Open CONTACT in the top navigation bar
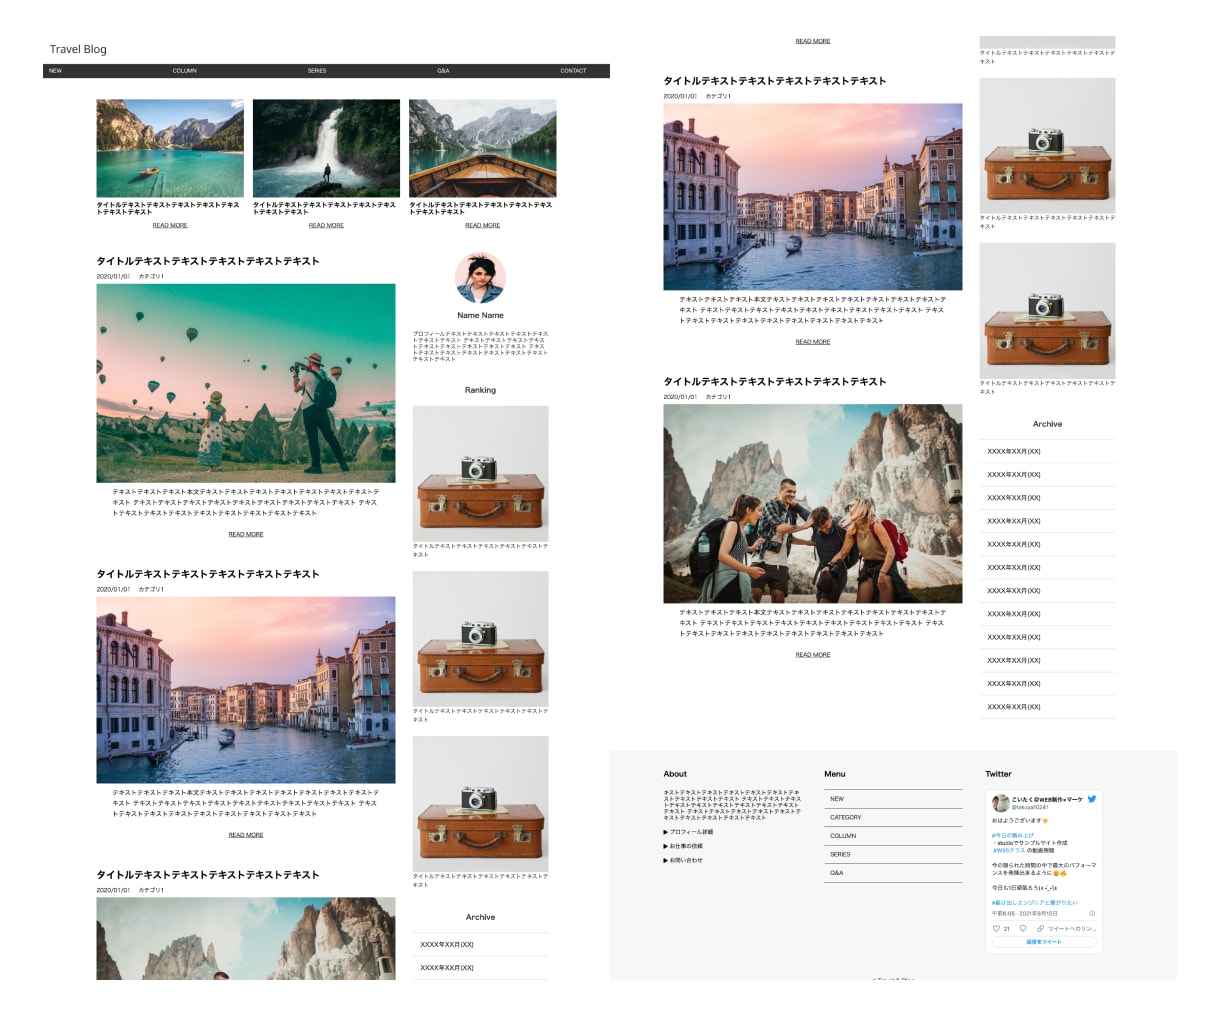The image size is (1220, 1016). click(573, 71)
